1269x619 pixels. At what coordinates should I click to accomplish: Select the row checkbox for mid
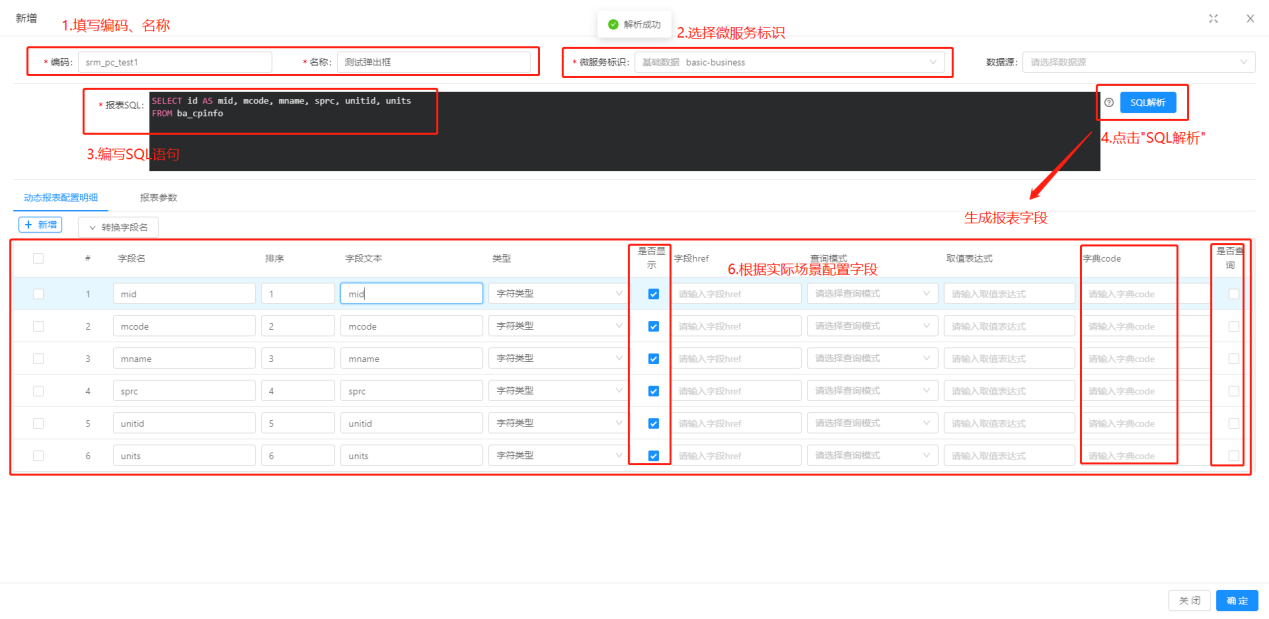(38, 294)
